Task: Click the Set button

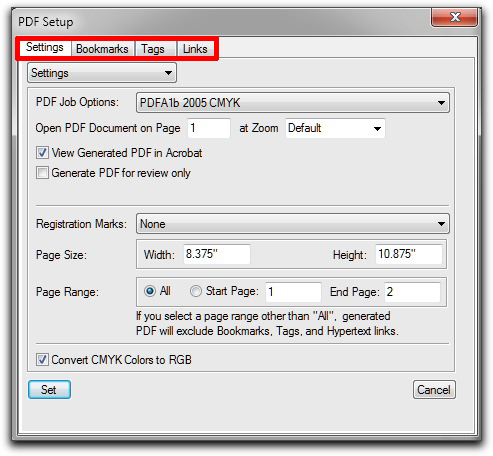Action: [x=49, y=390]
